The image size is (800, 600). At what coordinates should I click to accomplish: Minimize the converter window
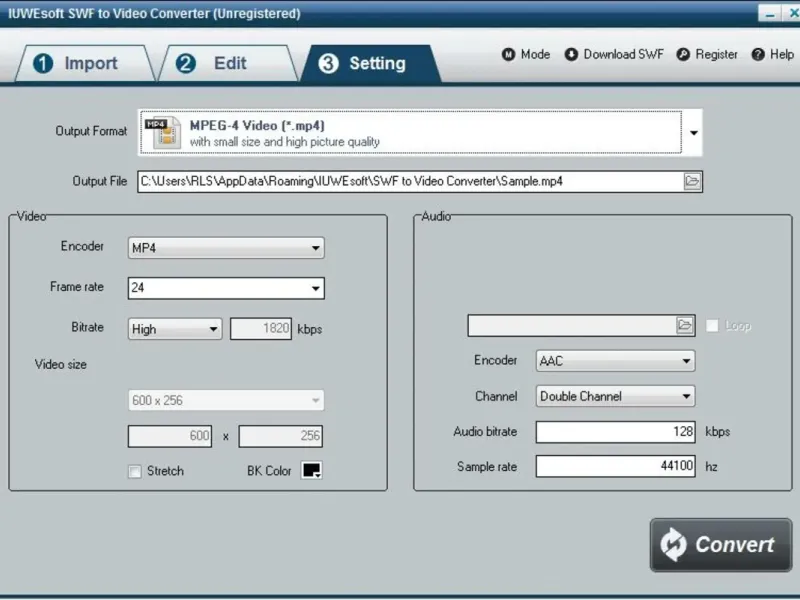(x=770, y=14)
